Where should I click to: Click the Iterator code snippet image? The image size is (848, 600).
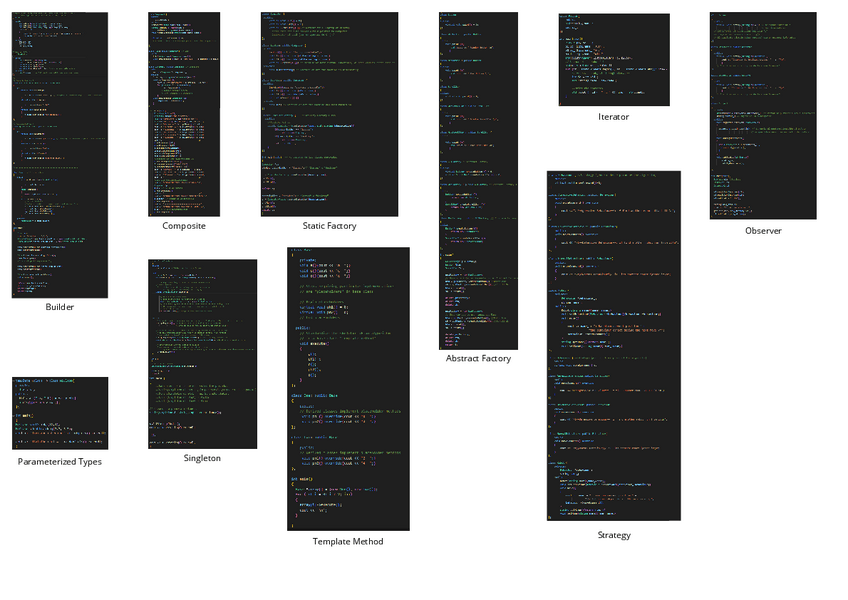point(613,59)
